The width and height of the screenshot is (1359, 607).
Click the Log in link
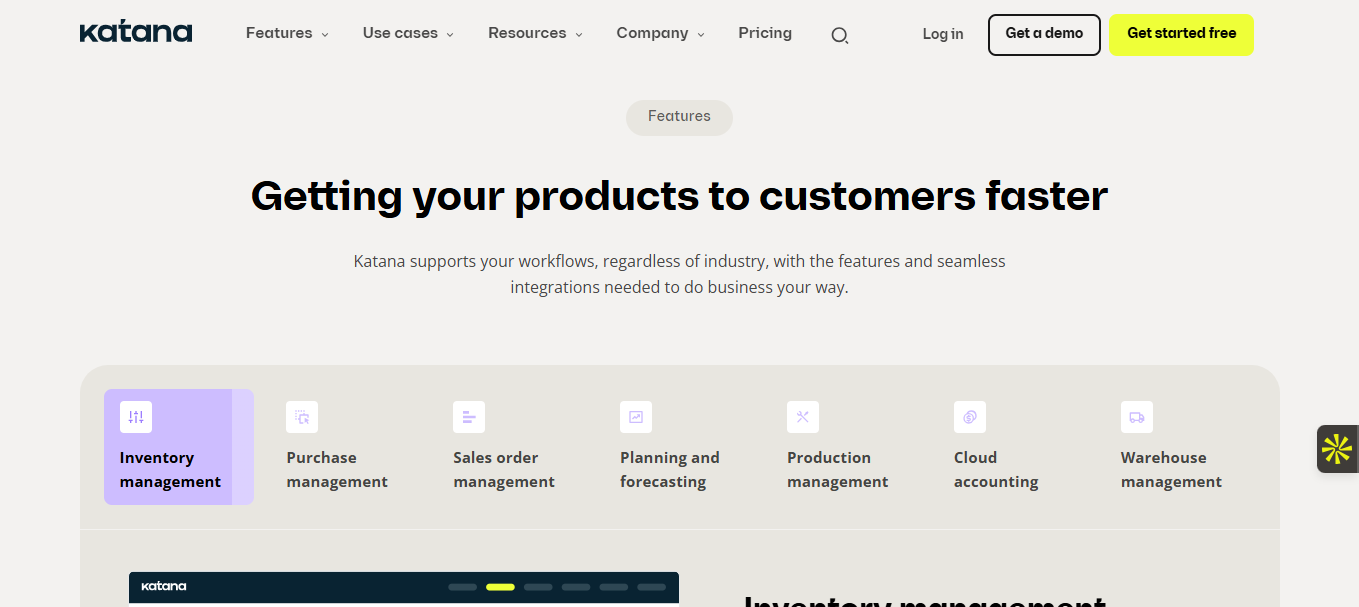point(943,34)
